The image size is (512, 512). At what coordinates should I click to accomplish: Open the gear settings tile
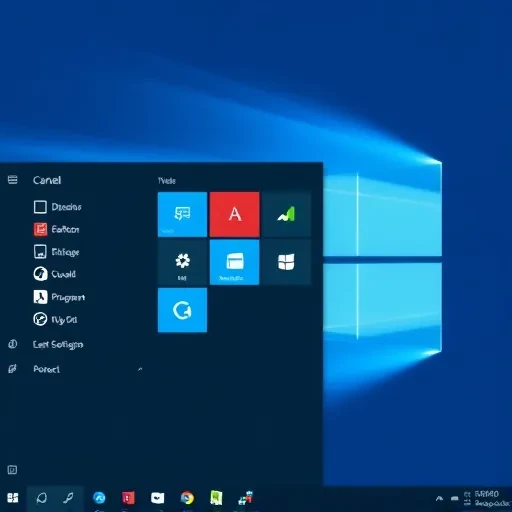coord(182,262)
